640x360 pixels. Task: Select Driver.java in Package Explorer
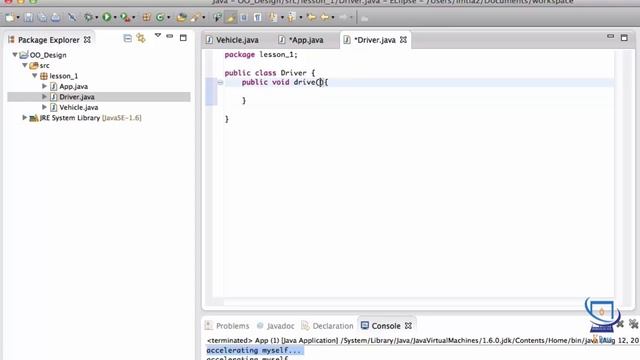pos(77,97)
